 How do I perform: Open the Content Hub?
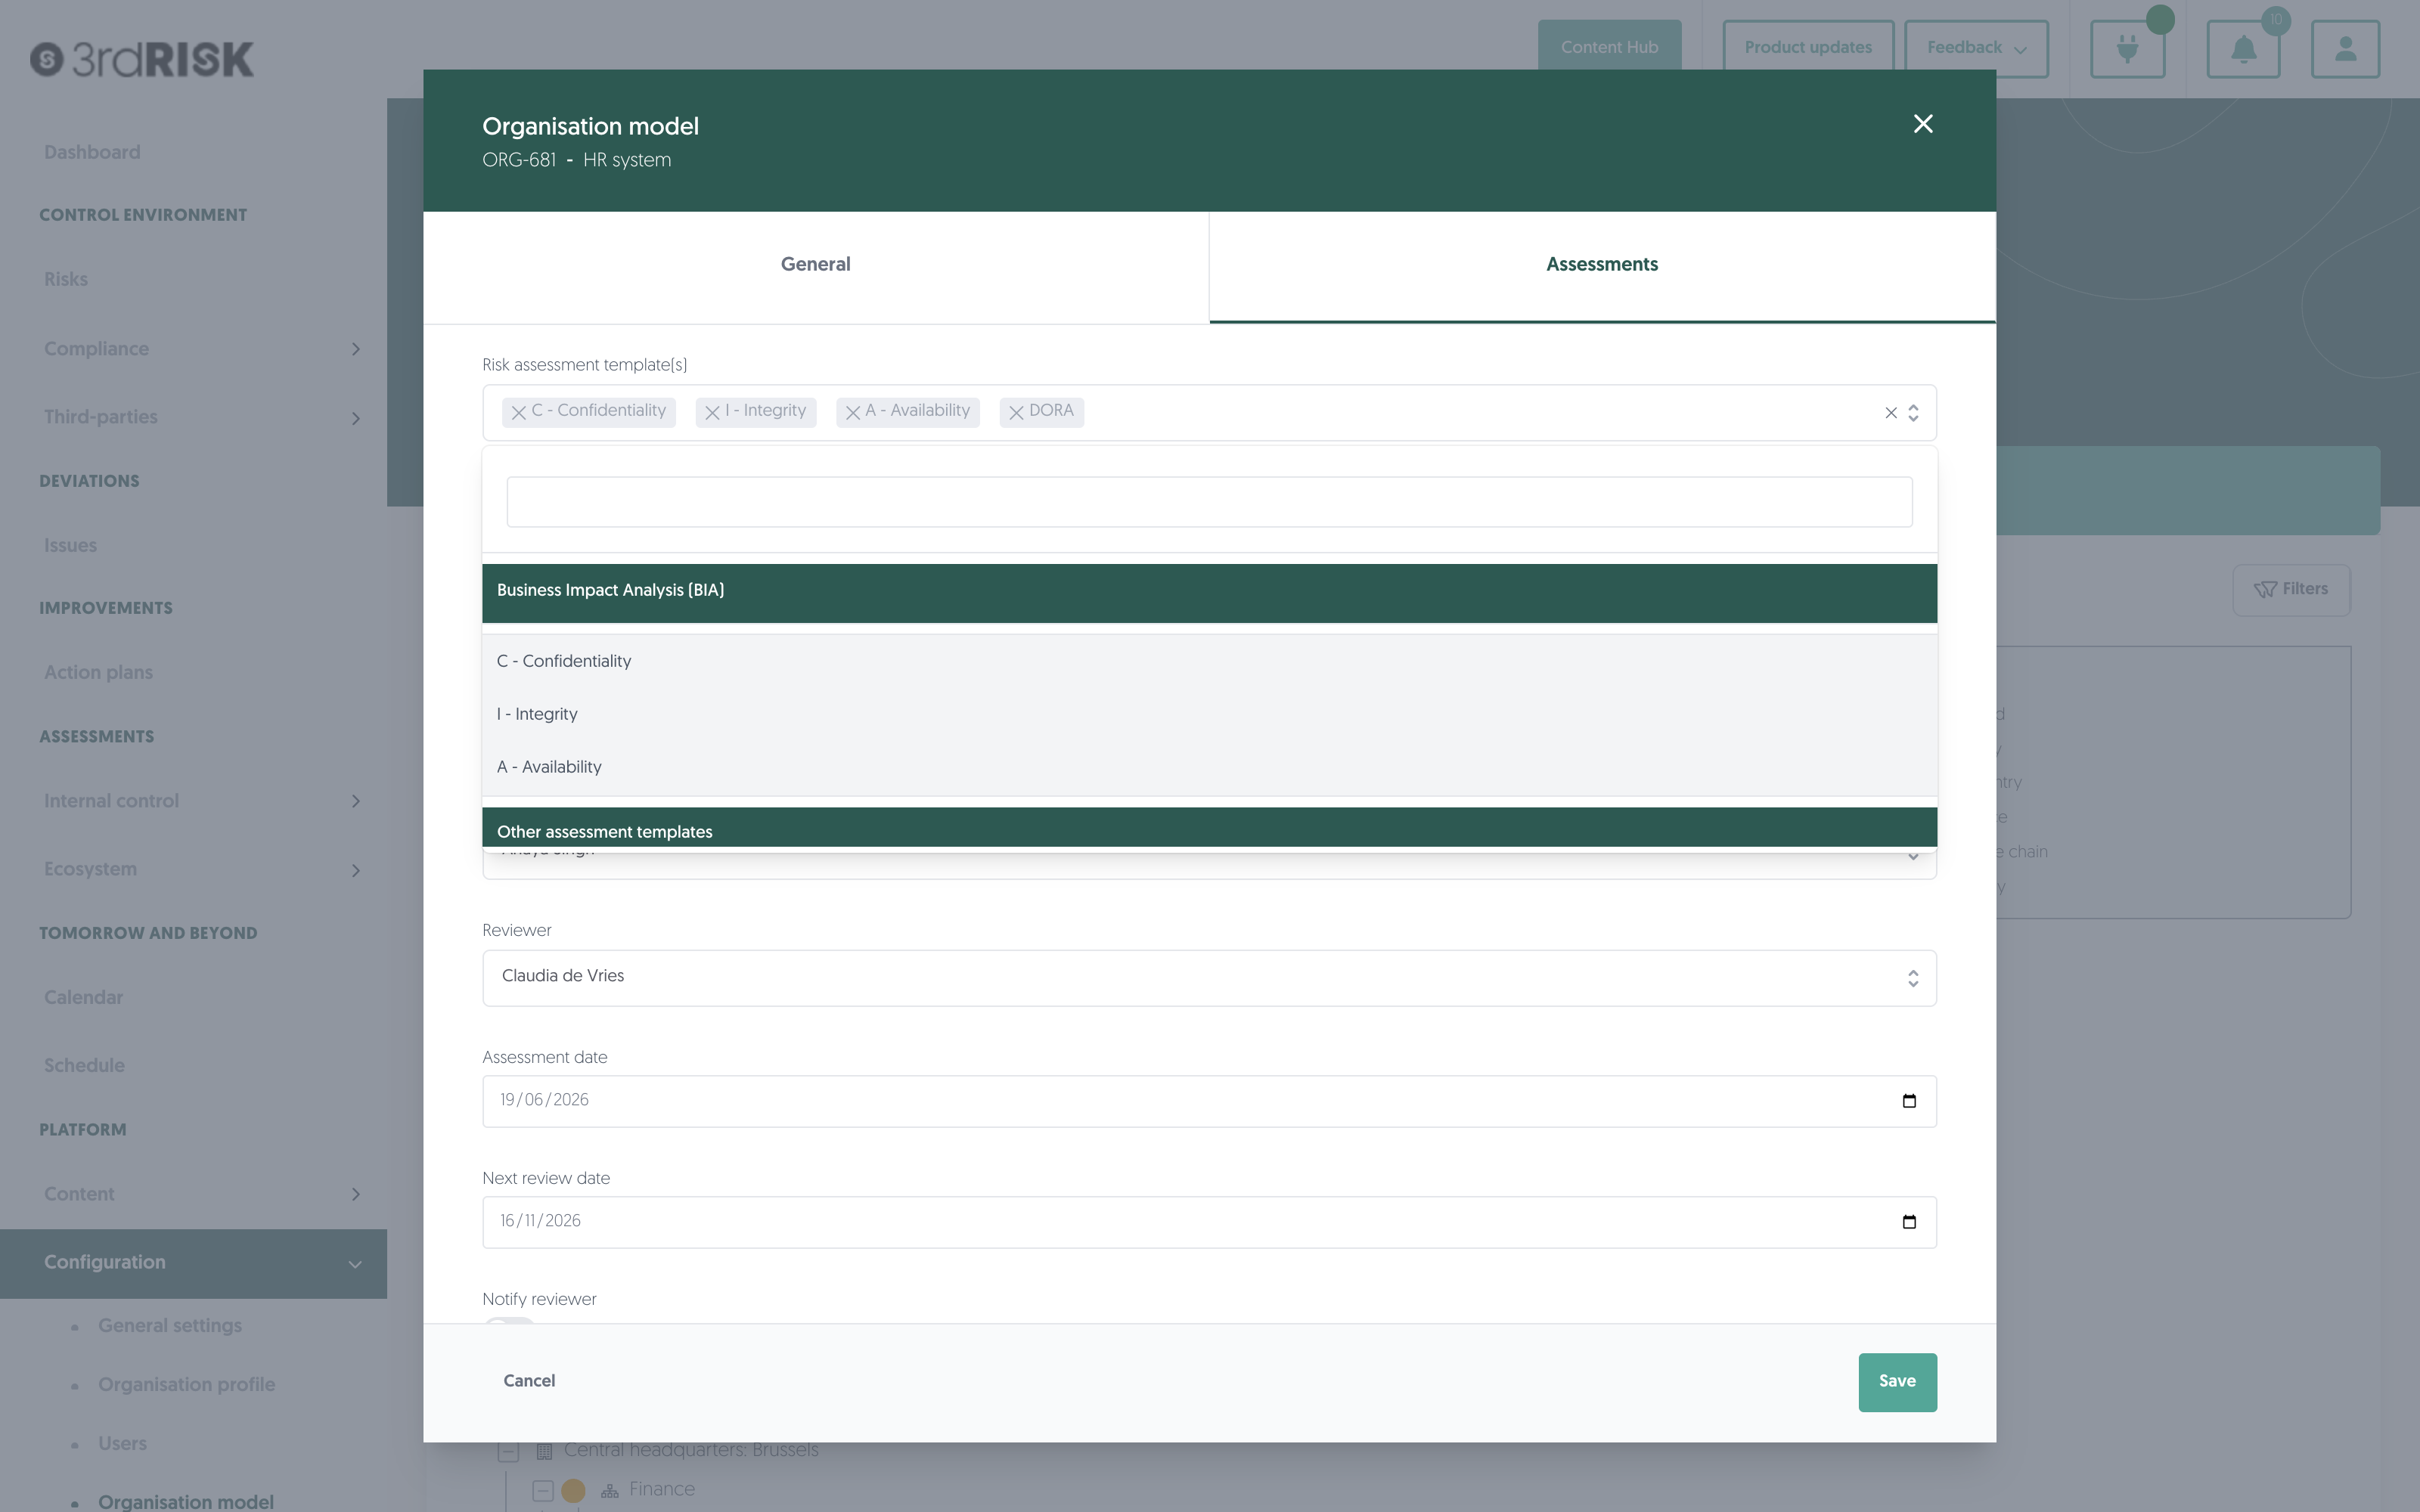[x=1609, y=47]
